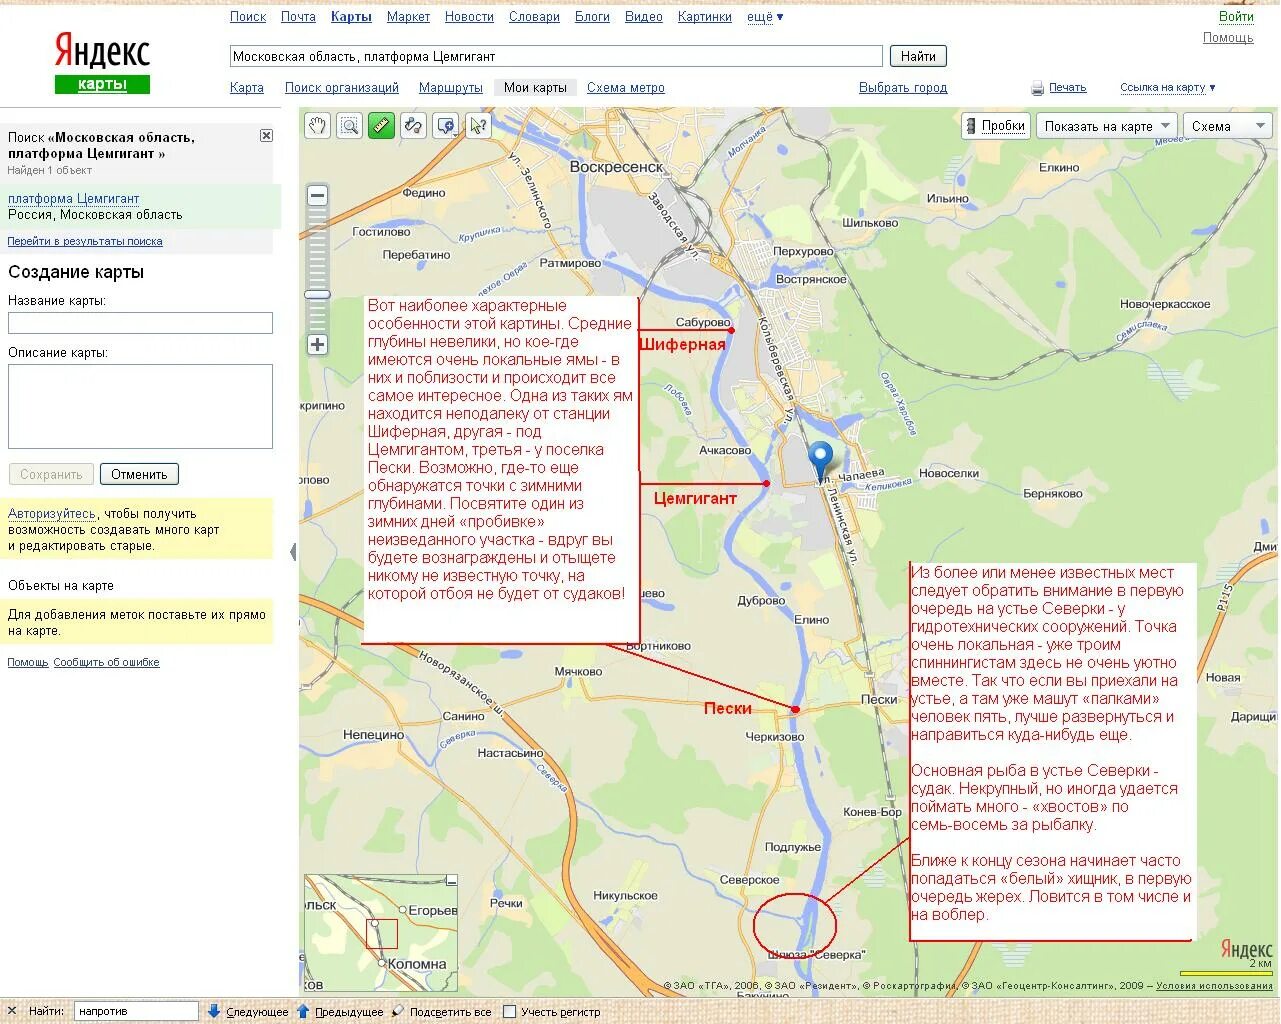Zoom out with the minus button
Screen dimensions: 1281x1024
click(317, 195)
